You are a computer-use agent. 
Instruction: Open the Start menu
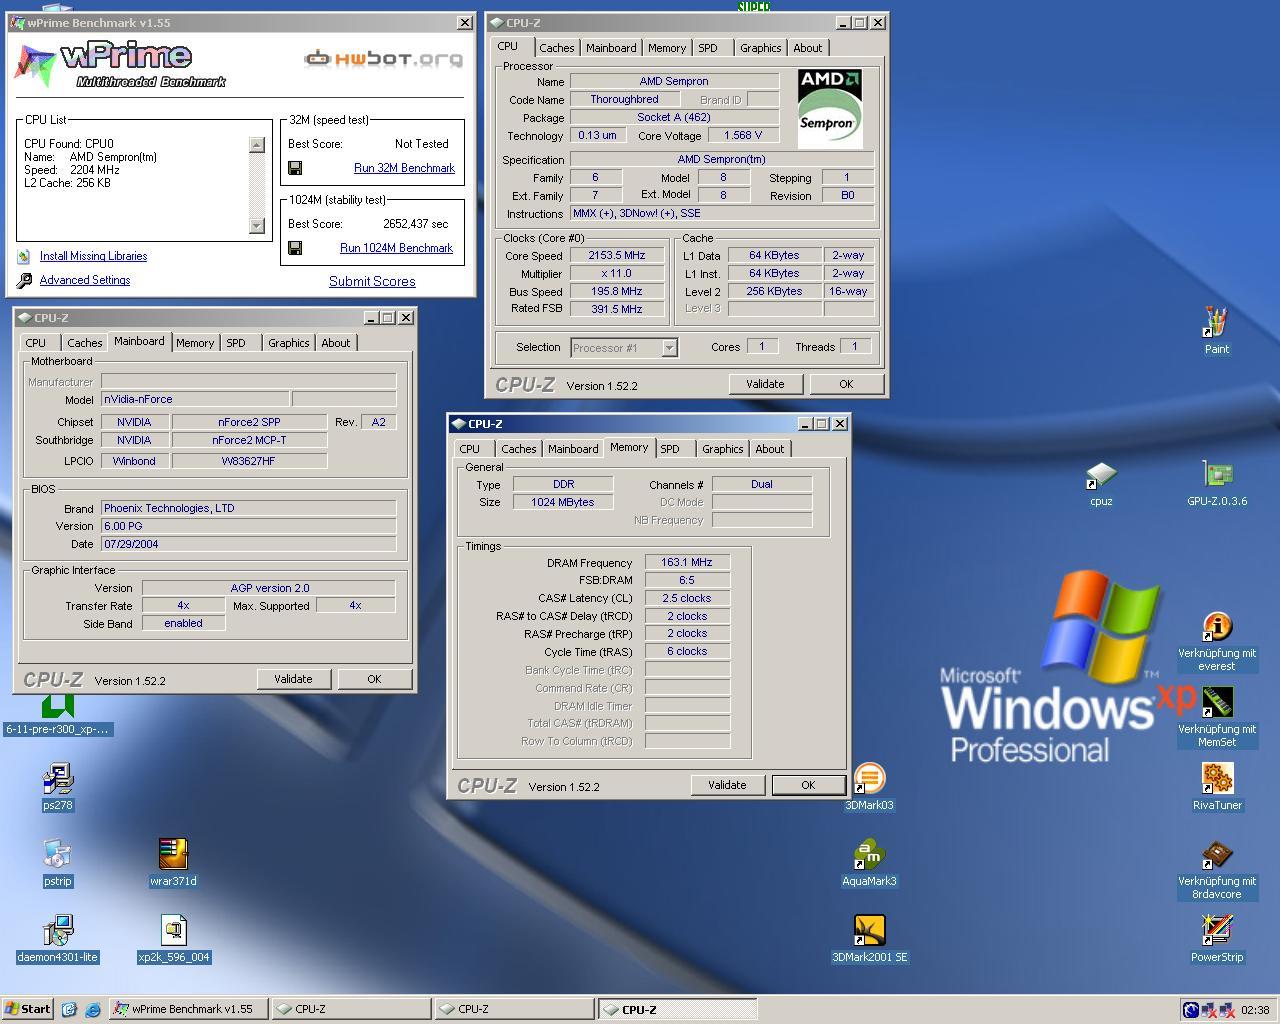(x=28, y=1009)
